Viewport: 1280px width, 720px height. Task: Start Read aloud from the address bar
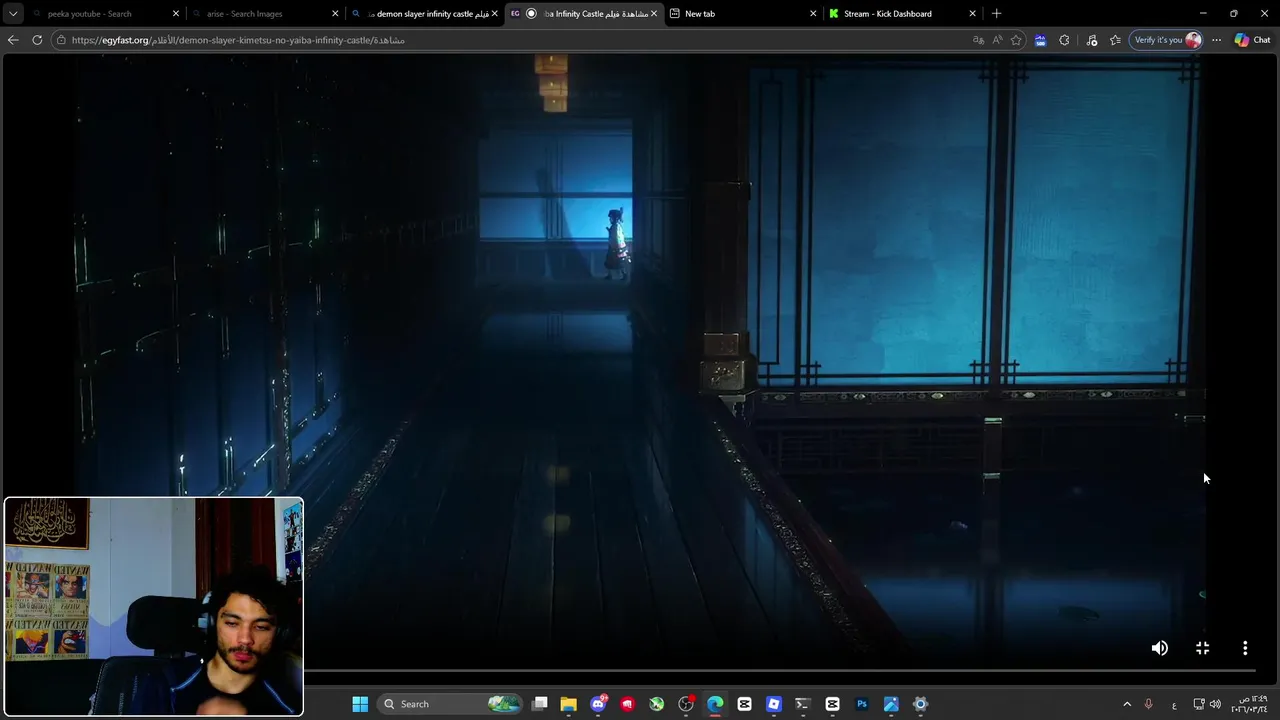tap(997, 40)
